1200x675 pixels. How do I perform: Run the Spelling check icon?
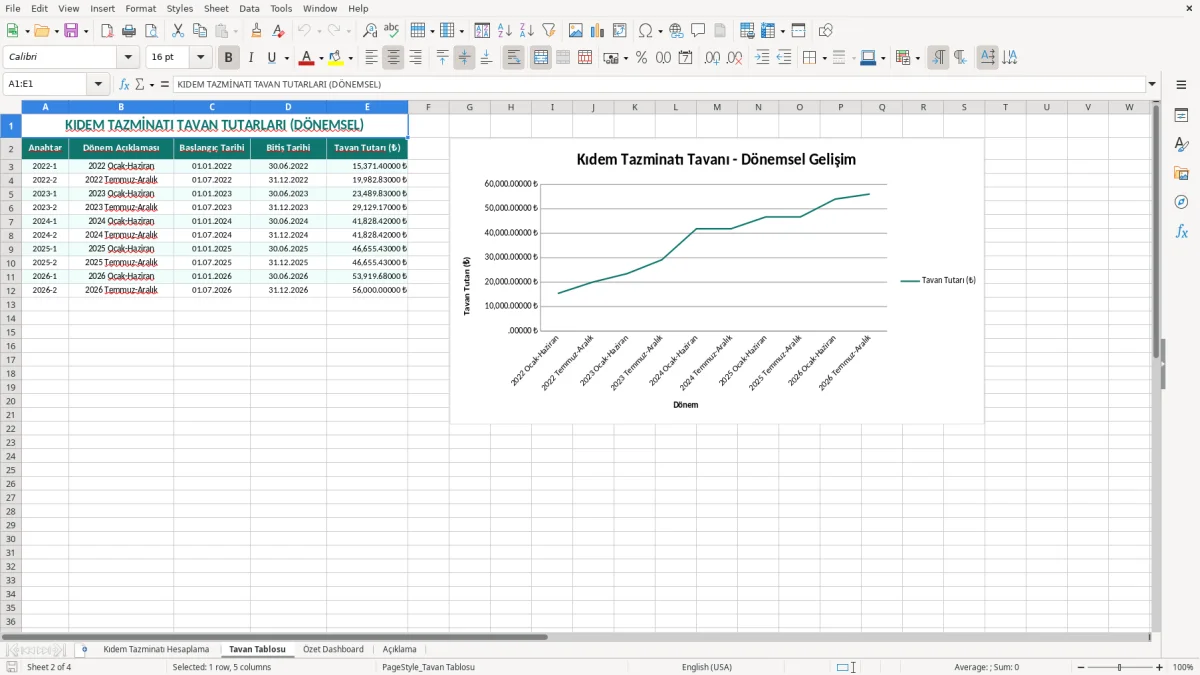[392, 31]
